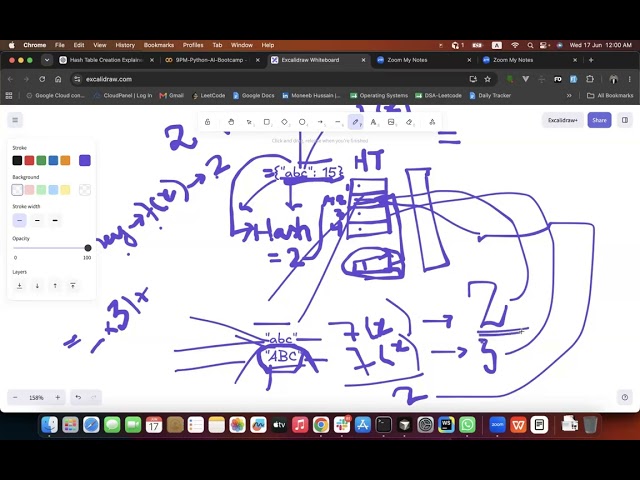Viewport: 640px width, 480px height.
Task: Open the Chrome Extensions puzzle icon
Action: click(x=590, y=79)
